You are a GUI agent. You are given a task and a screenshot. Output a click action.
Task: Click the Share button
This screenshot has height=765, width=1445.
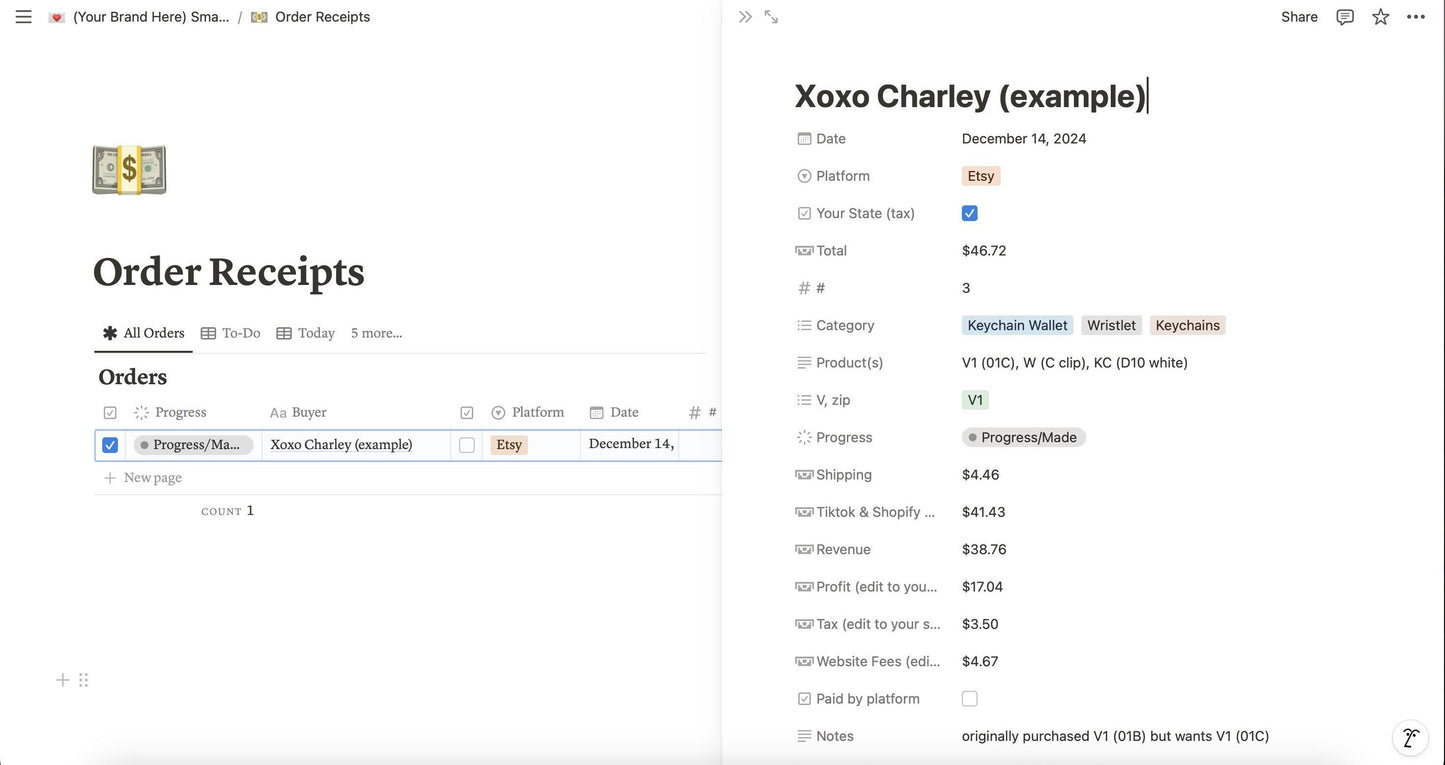click(1299, 17)
